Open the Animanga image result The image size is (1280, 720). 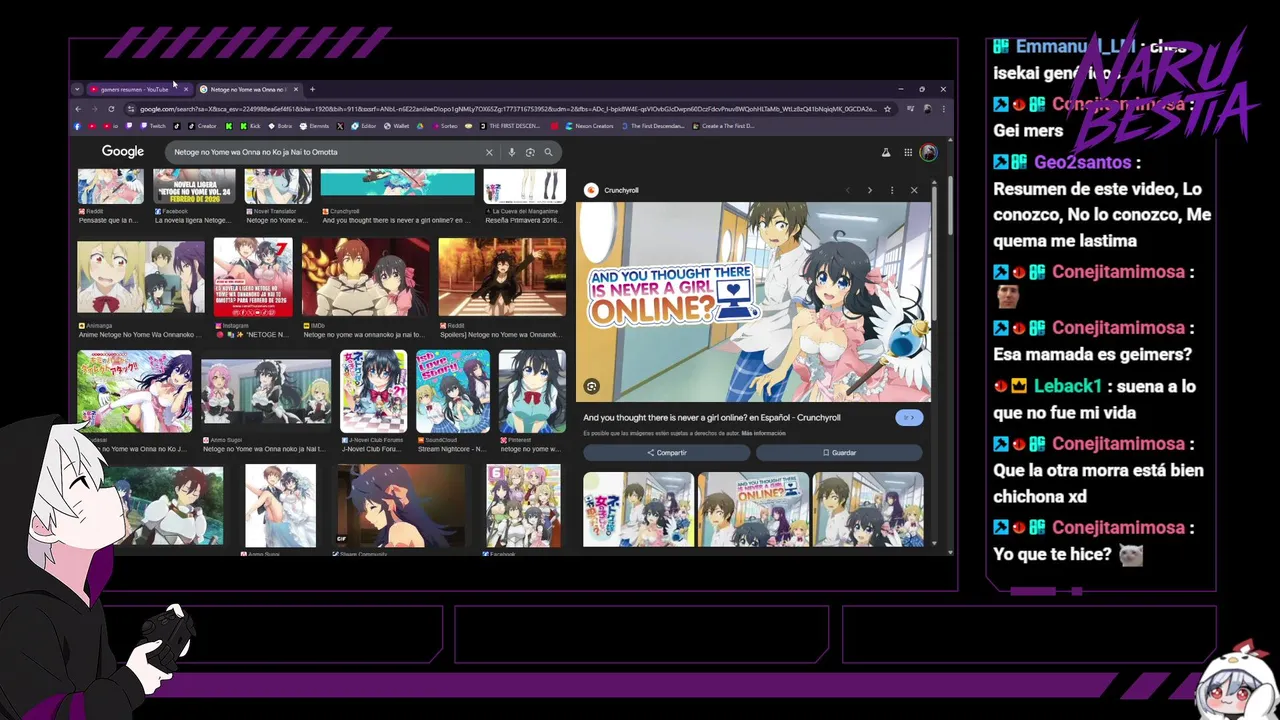coord(141,277)
